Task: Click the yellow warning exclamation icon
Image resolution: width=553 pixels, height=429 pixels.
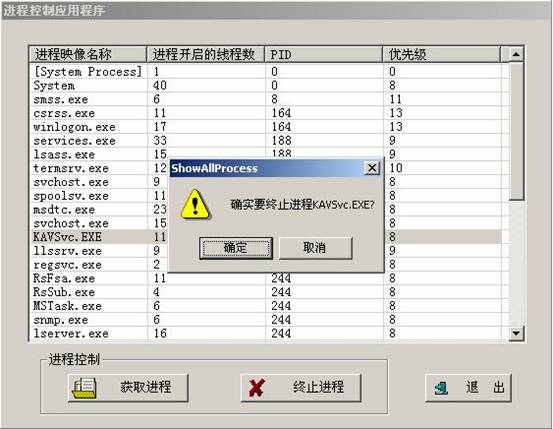Action: tap(195, 204)
